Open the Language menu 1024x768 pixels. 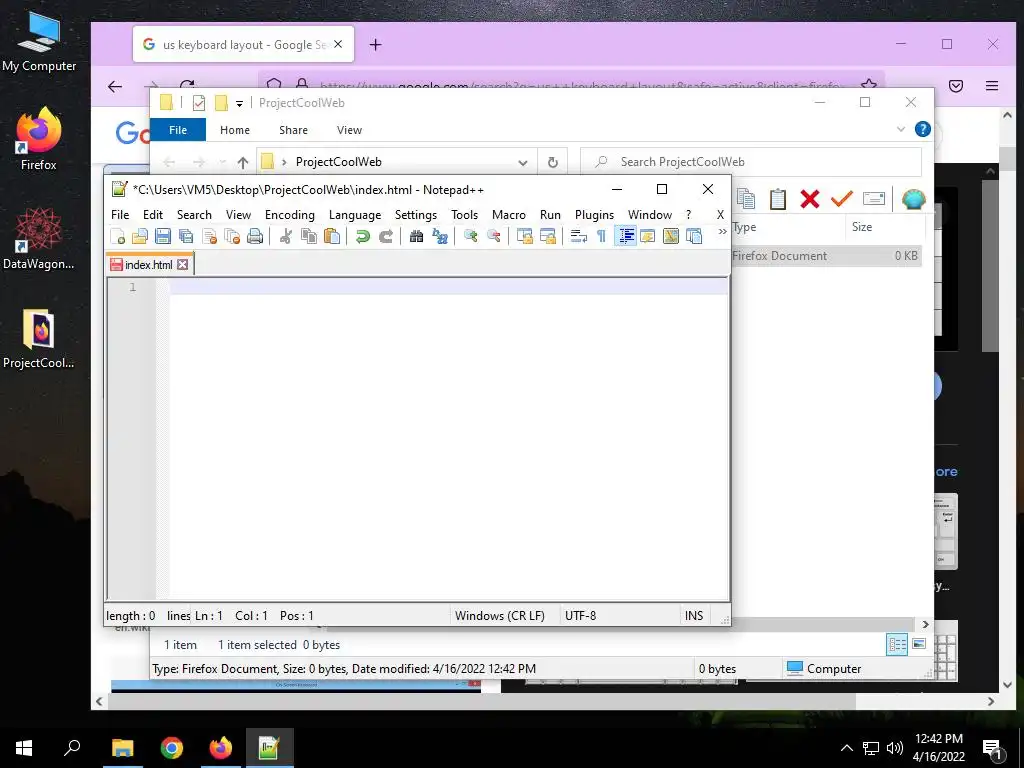tap(355, 215)
